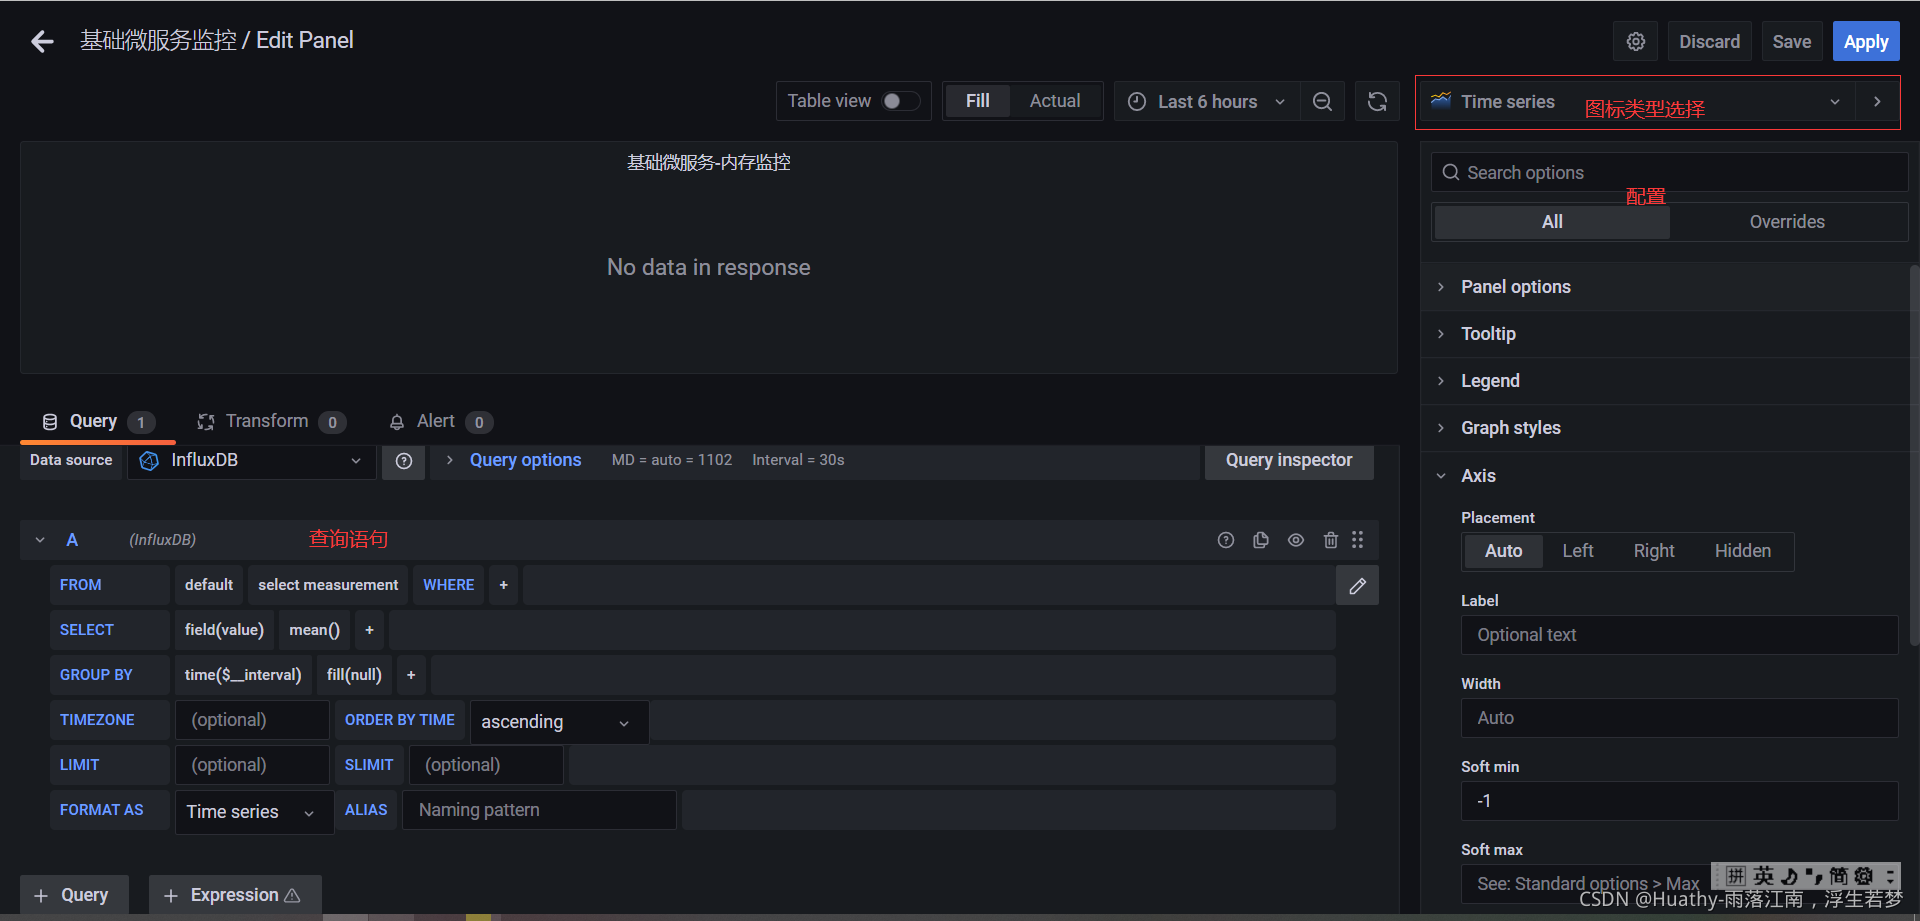Click Apply button
Screen dimensions: 1920x921
tap(1866, 42)
